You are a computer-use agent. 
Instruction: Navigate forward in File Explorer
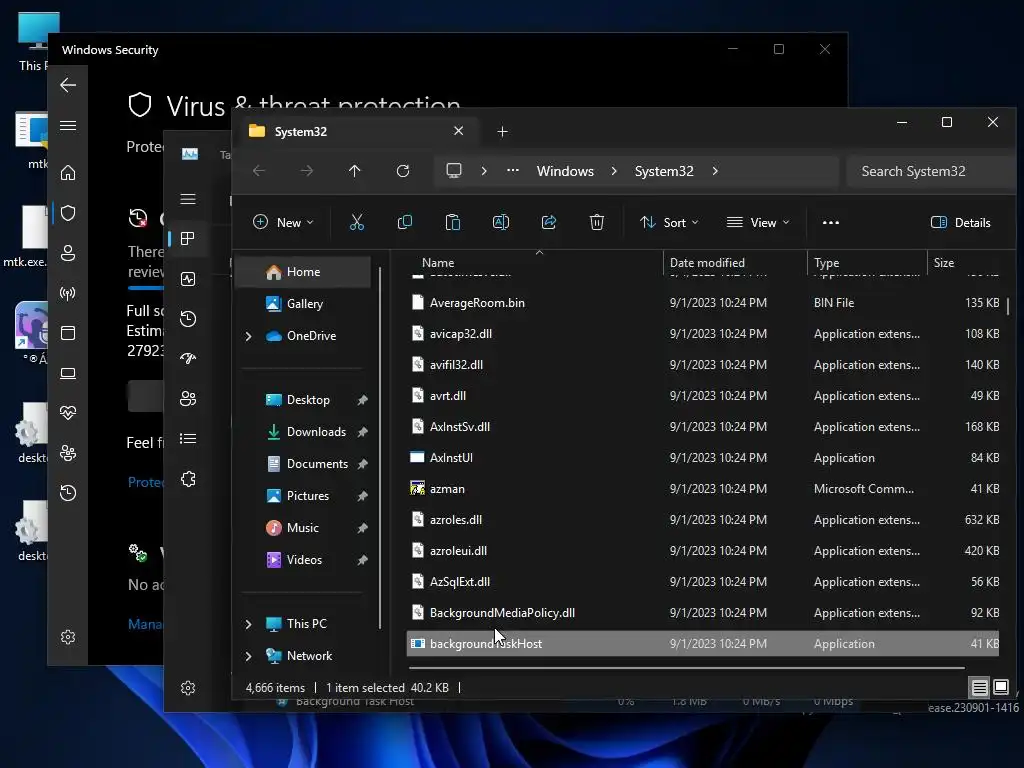click(307, 171)
